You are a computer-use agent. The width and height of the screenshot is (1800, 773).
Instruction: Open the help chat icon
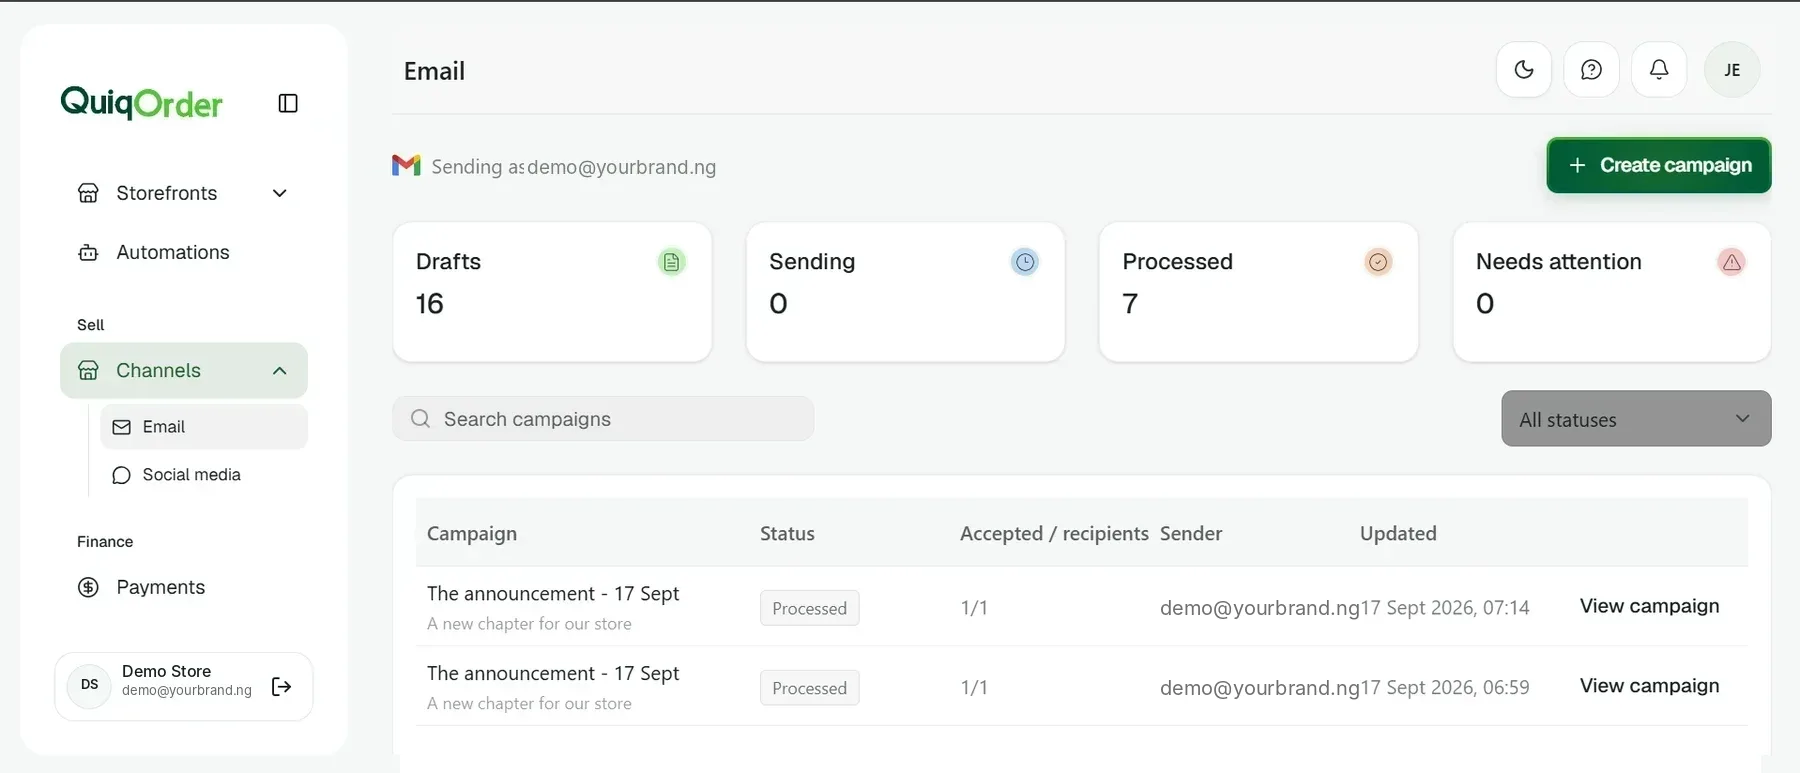click(x=1591, y=69)
